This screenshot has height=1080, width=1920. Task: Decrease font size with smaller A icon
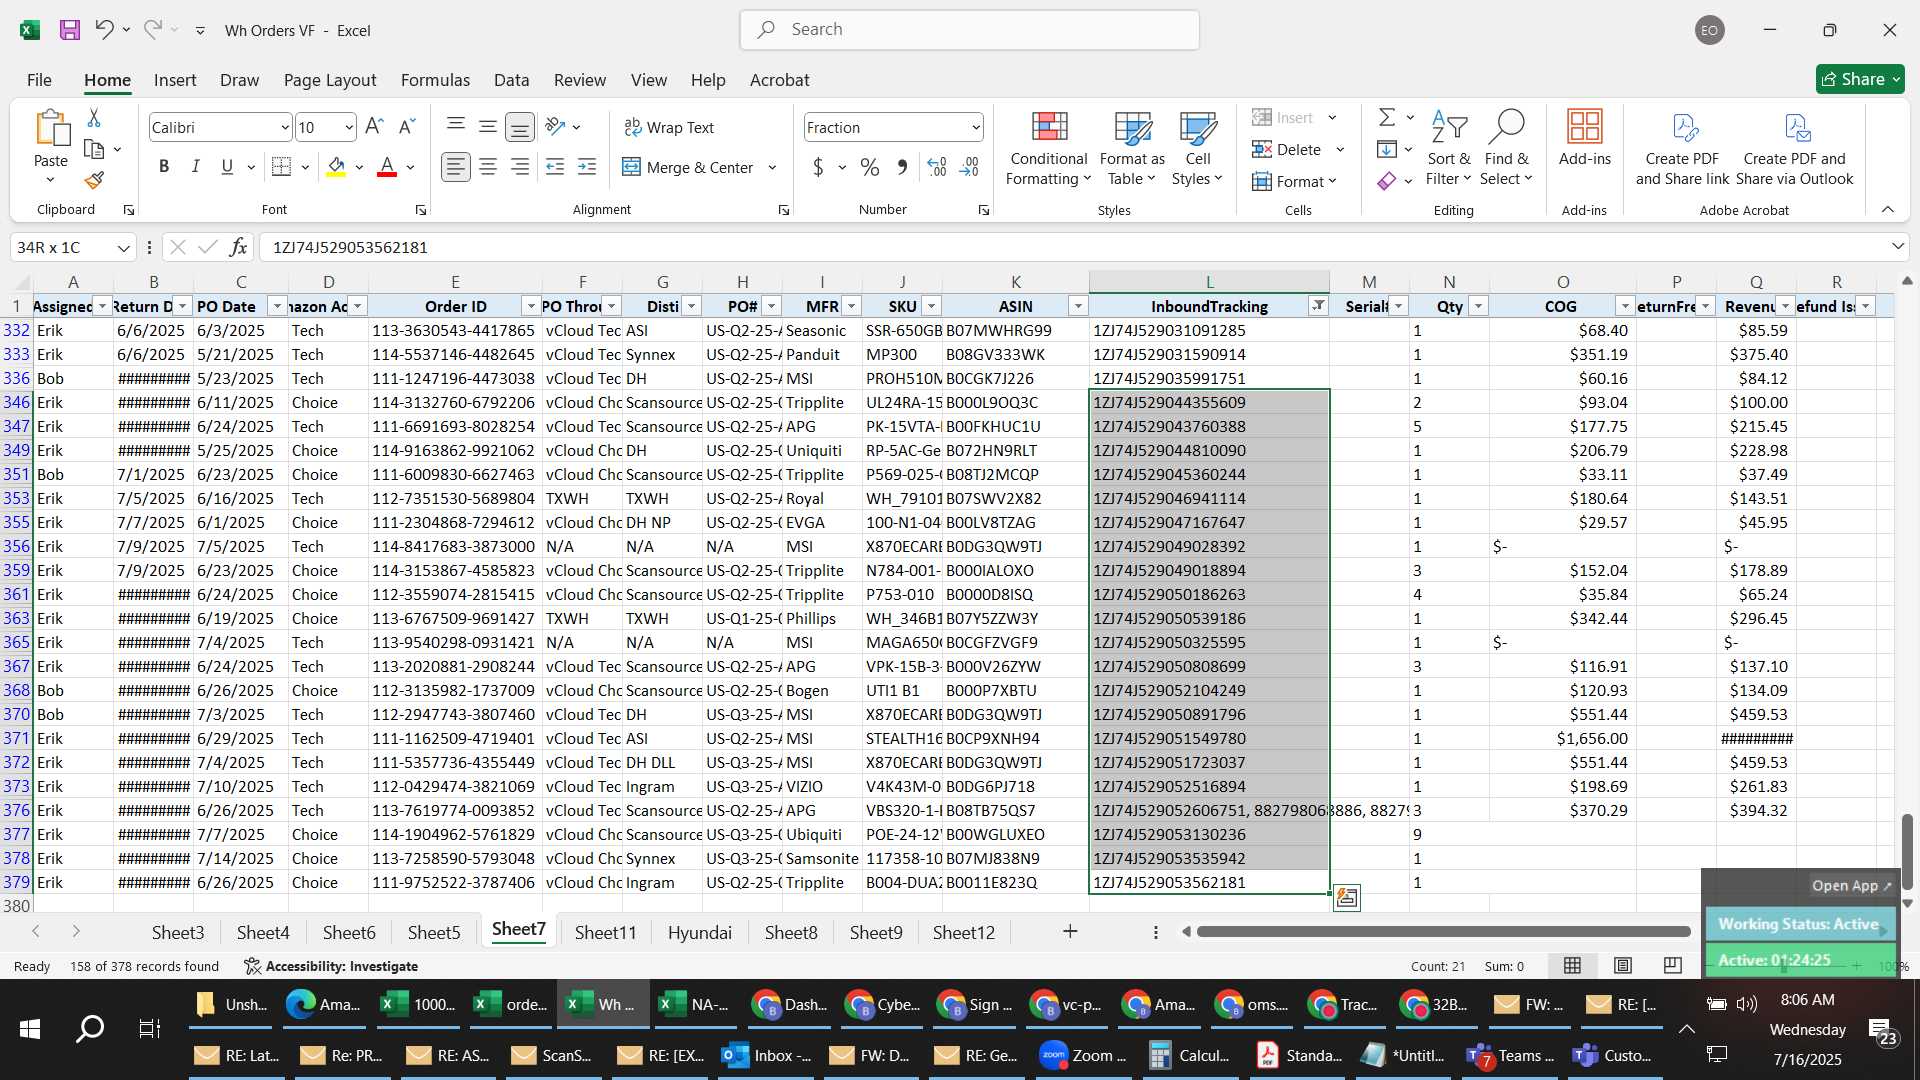406,127
